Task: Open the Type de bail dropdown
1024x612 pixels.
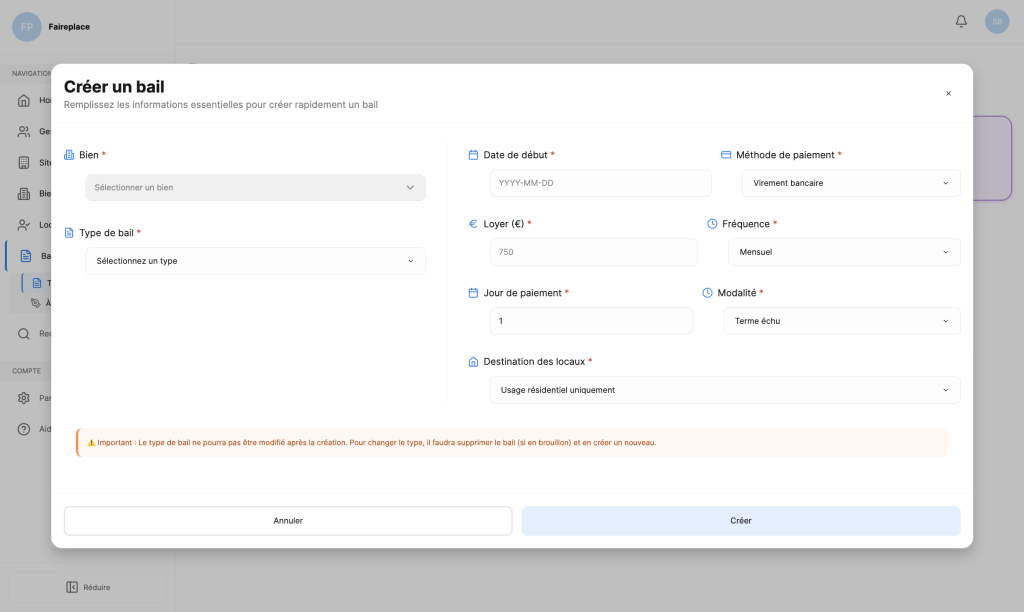Action: (255, 261)
